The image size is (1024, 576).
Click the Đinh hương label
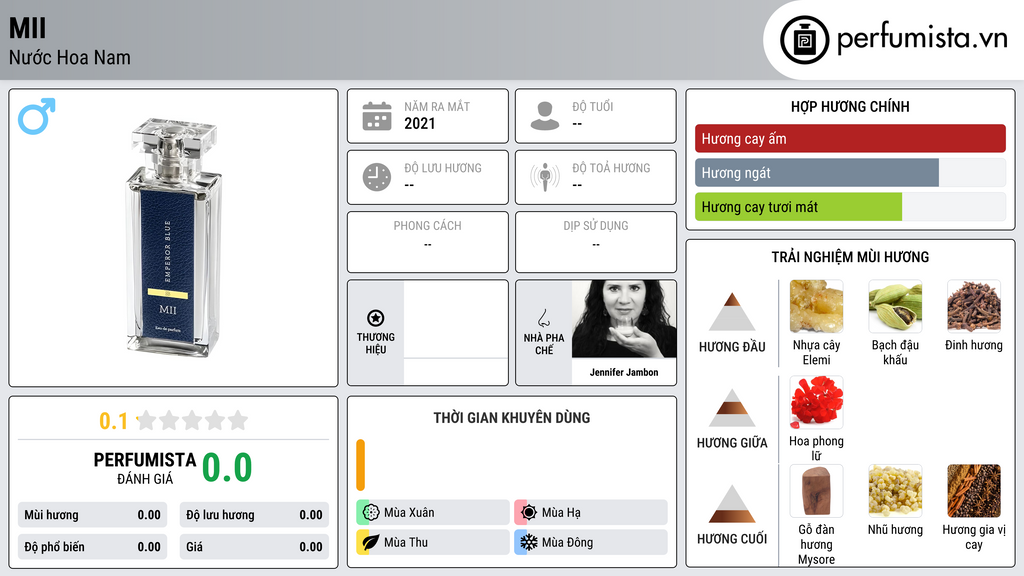pyautogui.click(x=974, y=345)
